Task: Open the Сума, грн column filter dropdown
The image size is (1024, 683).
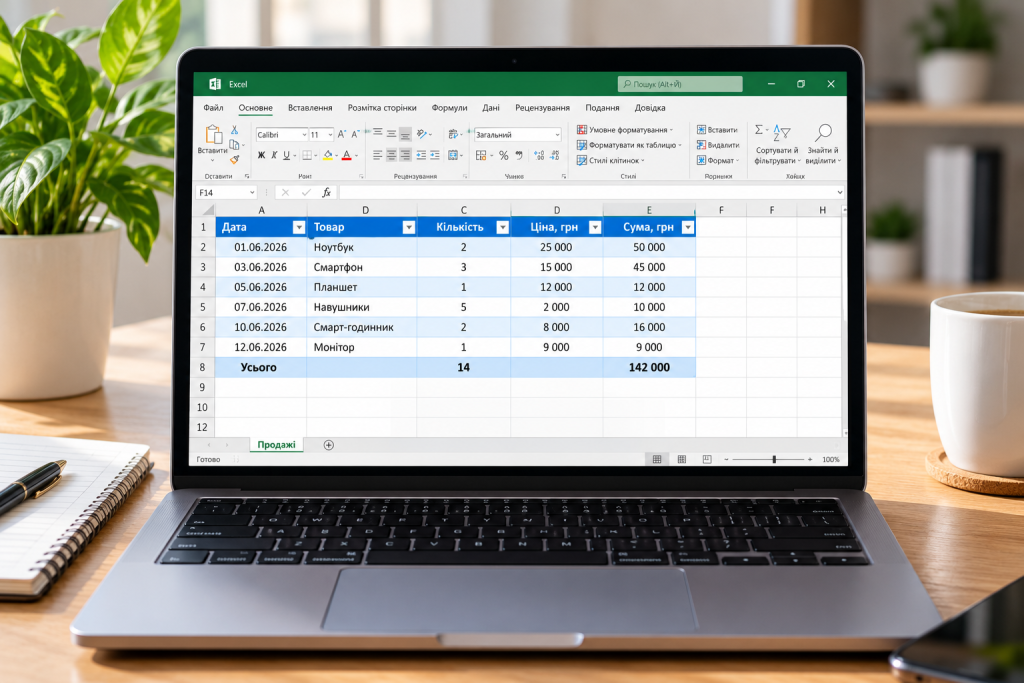Action: coord(688,227)
